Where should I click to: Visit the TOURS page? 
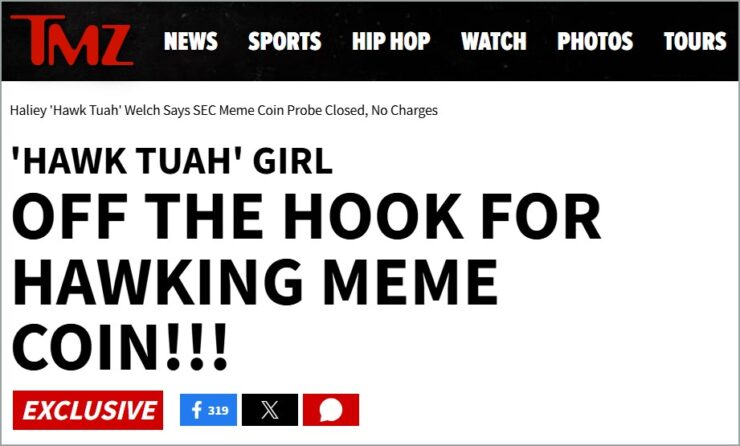(x=695, y=41)
